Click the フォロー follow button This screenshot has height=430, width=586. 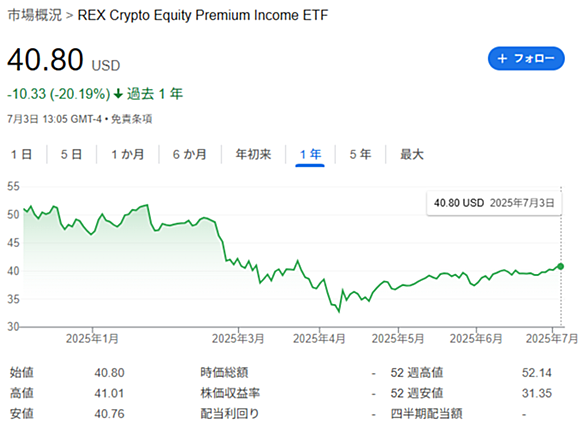pos(526,59)
